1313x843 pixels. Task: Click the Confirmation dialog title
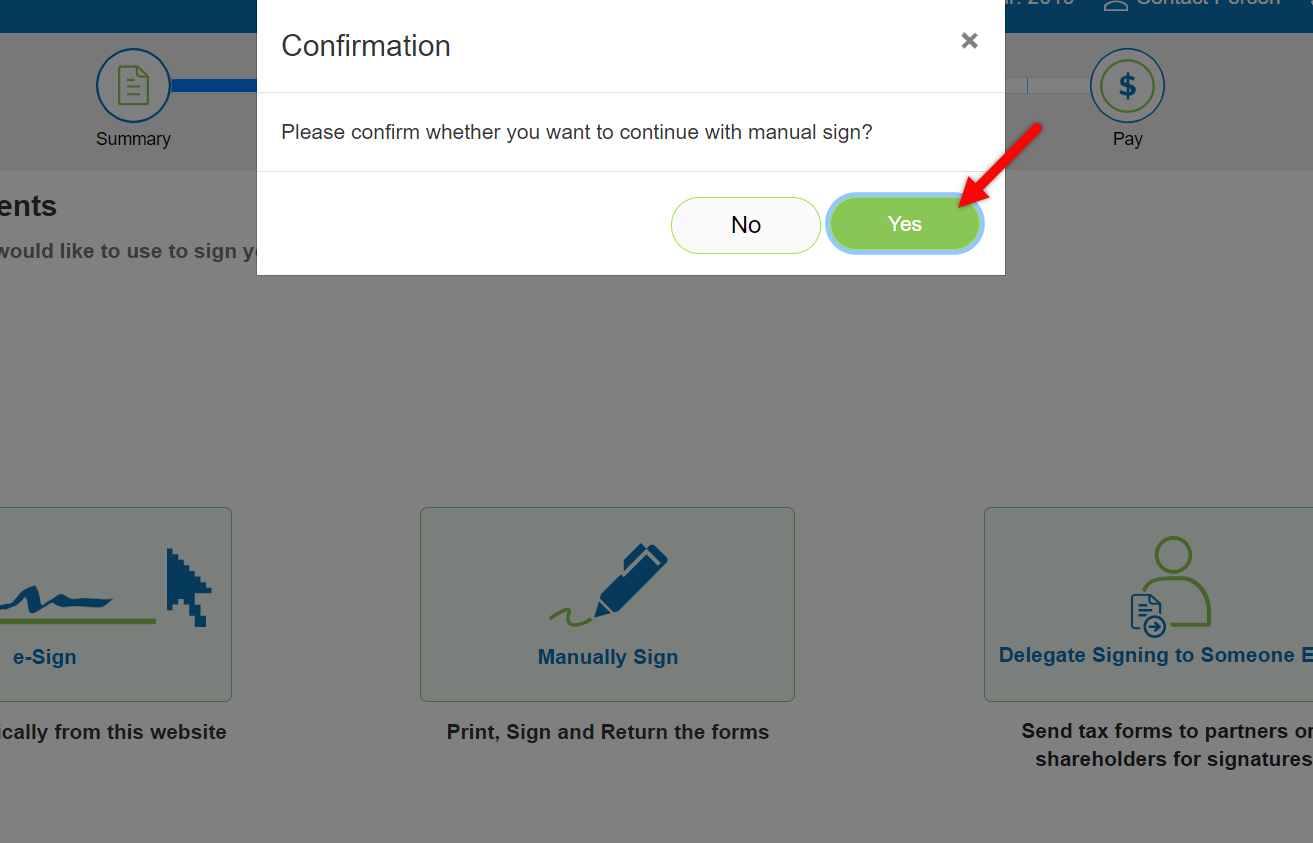tap(366, 46)
